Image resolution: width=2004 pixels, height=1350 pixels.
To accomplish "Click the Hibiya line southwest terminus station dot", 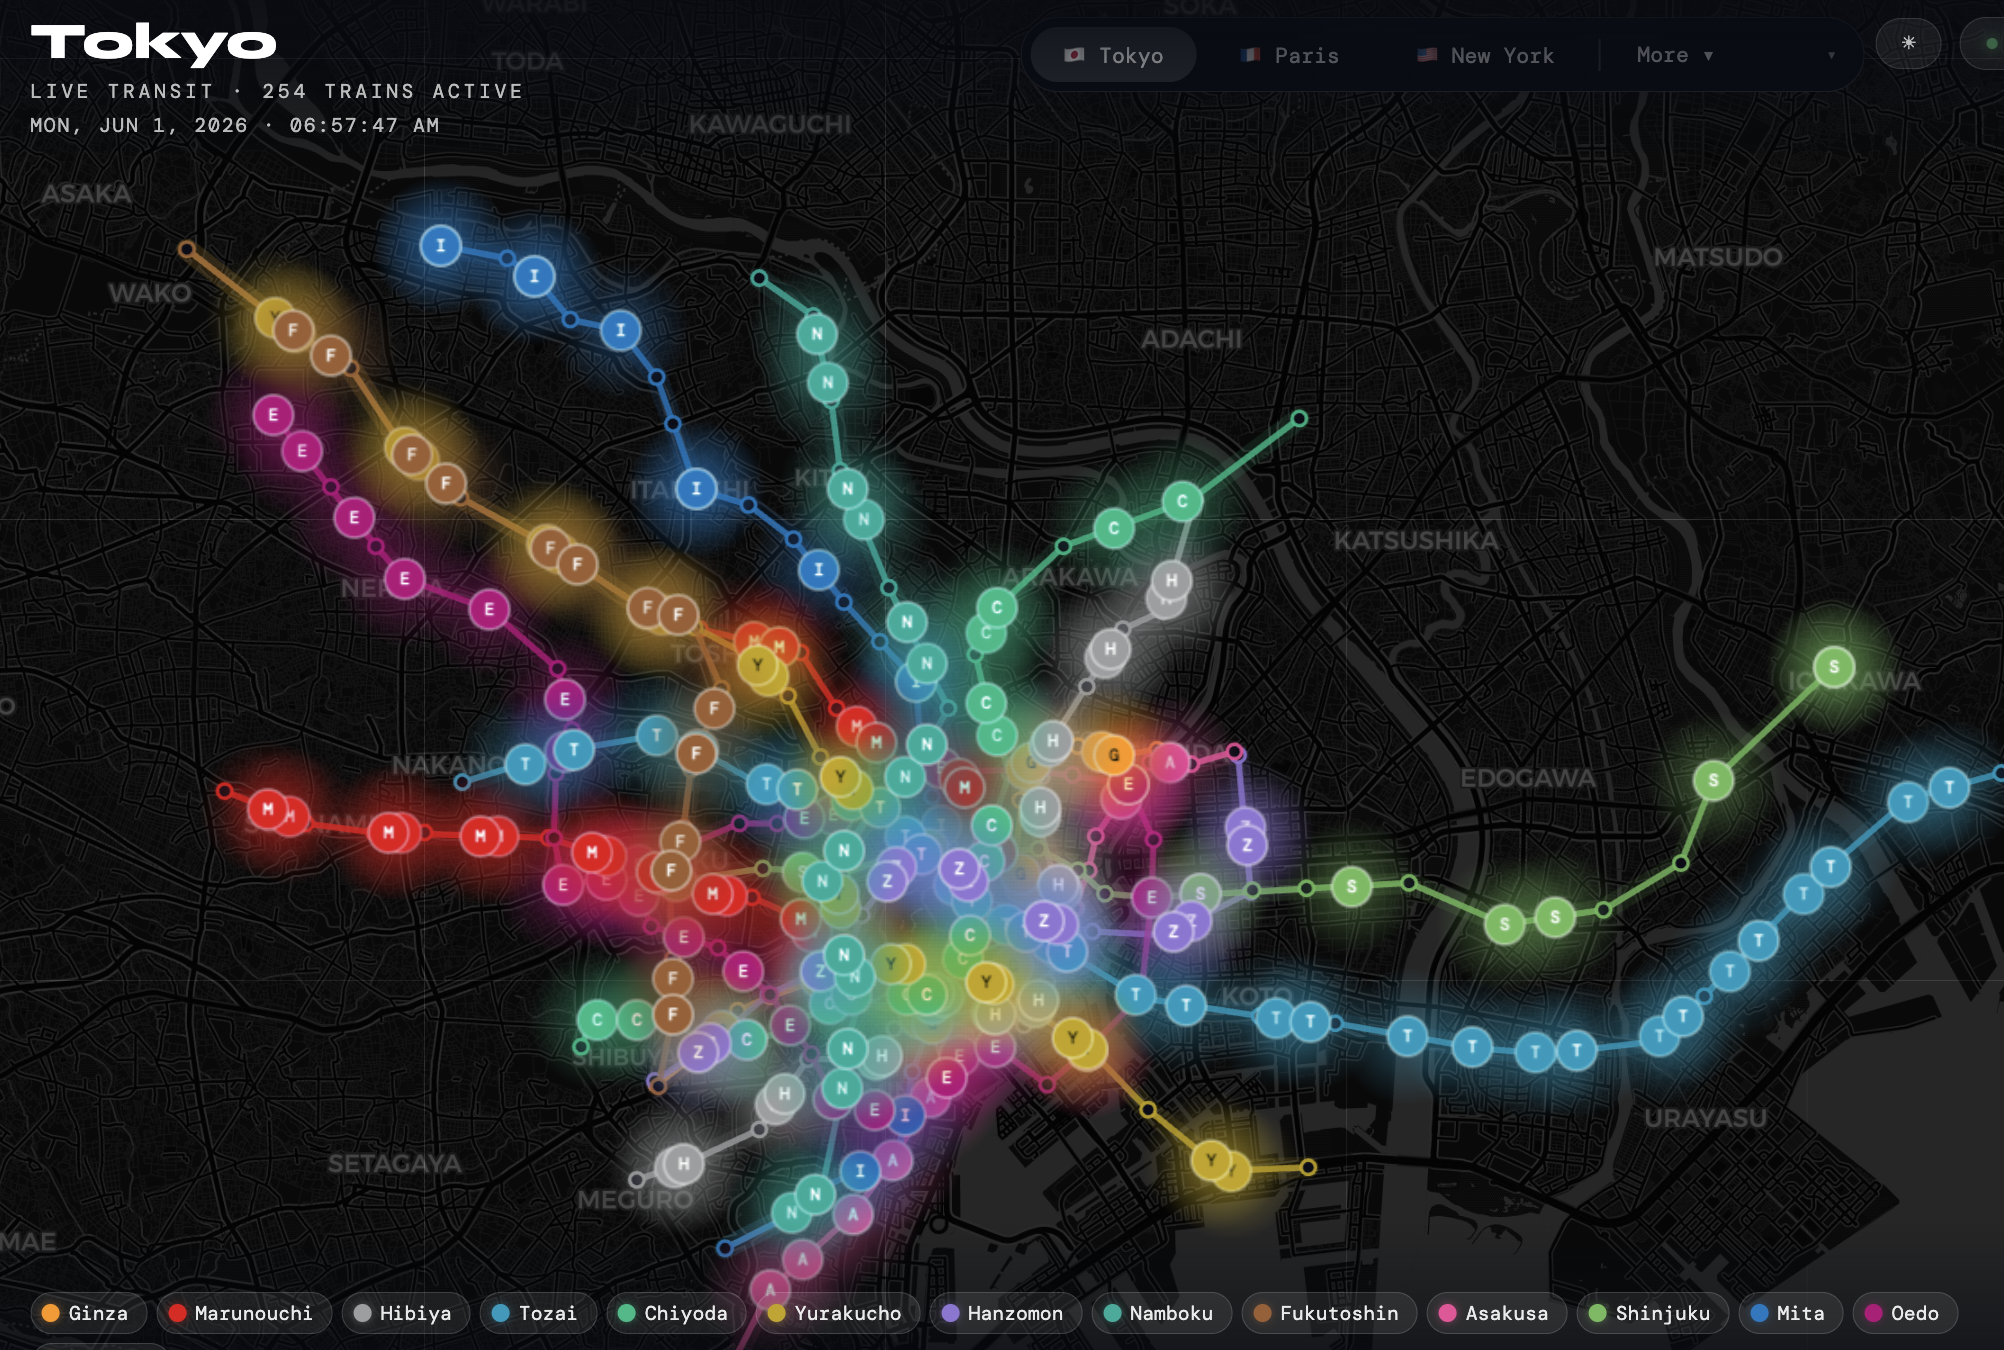I will [x=636, y=1180].
